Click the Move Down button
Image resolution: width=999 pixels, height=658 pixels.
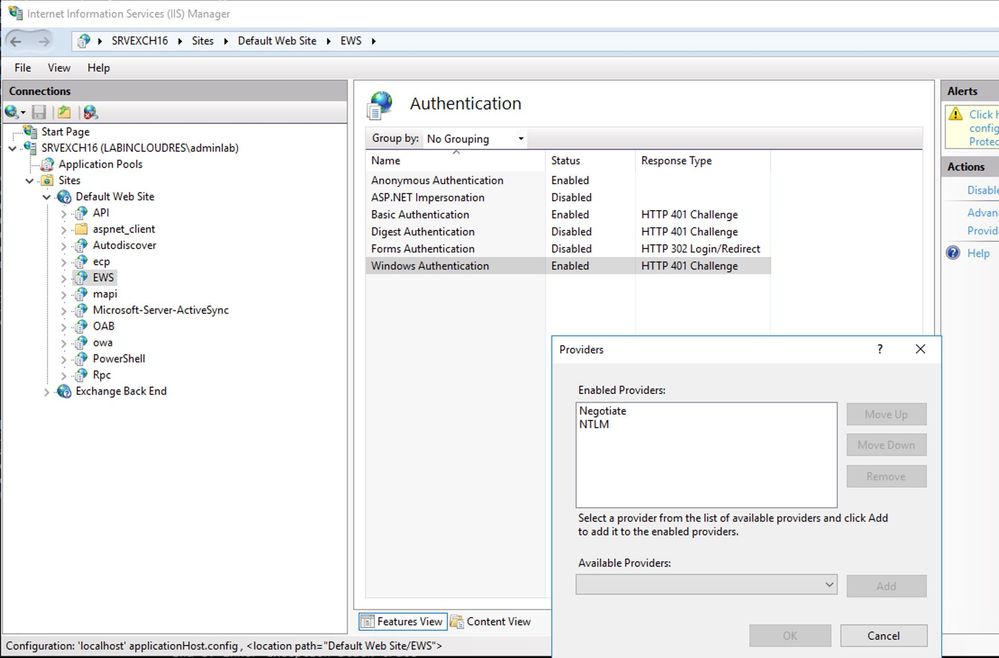886,445
